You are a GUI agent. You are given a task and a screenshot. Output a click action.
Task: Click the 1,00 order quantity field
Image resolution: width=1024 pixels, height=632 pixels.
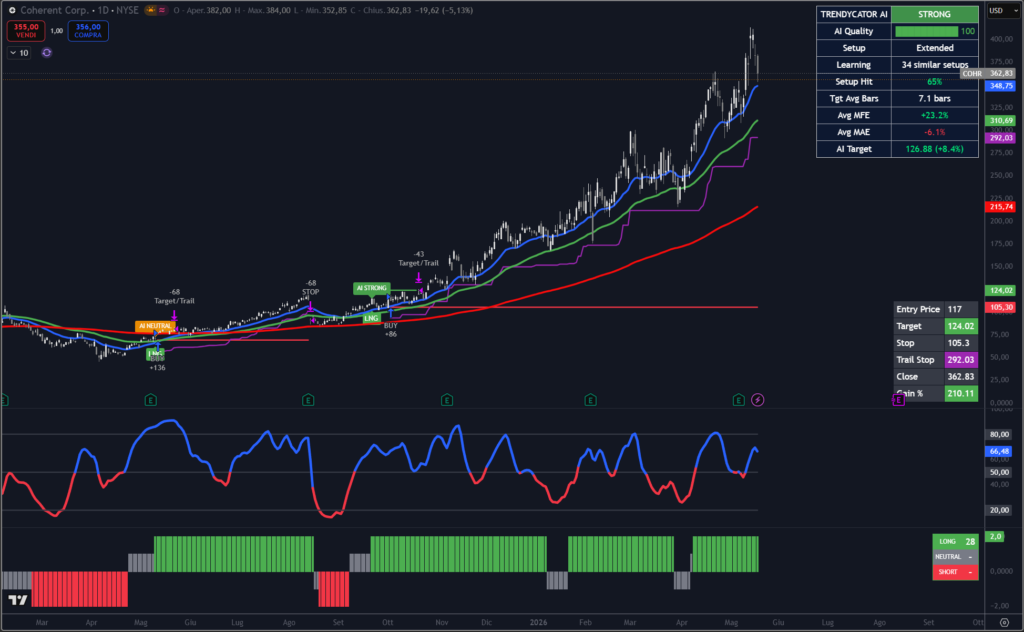tap(57, 31)
